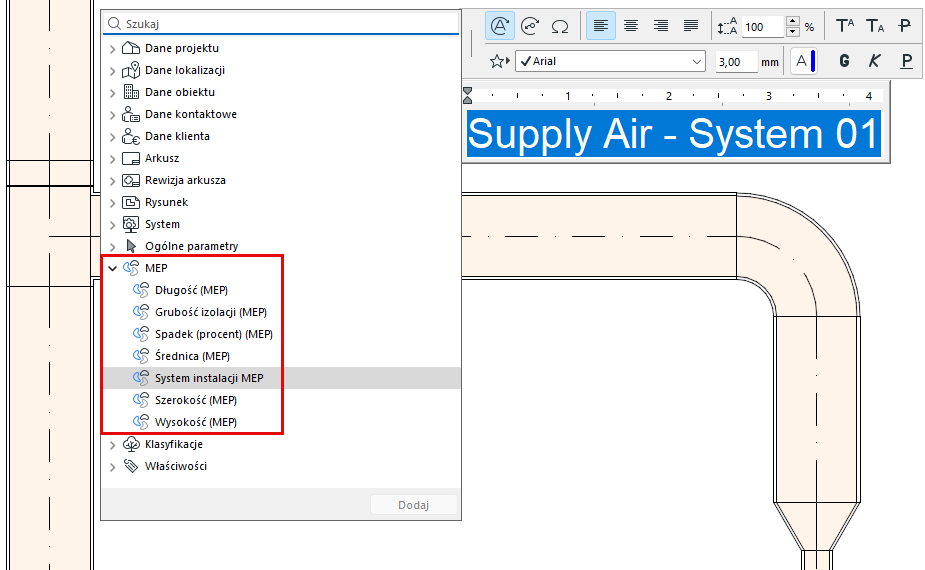This screenshot has width=925, height=570.
Task: Select the Dane obiektu building icon
Action: [x=131, y=92]
